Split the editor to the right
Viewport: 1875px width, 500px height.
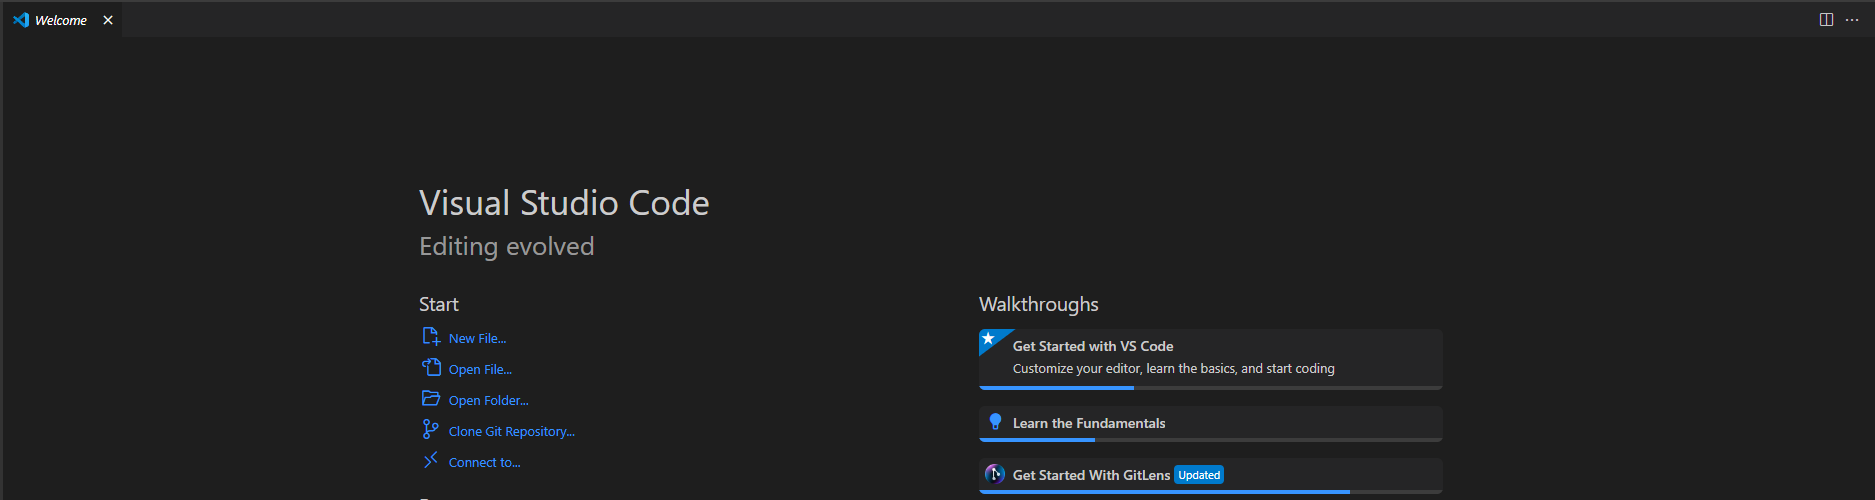(1826, 20)
